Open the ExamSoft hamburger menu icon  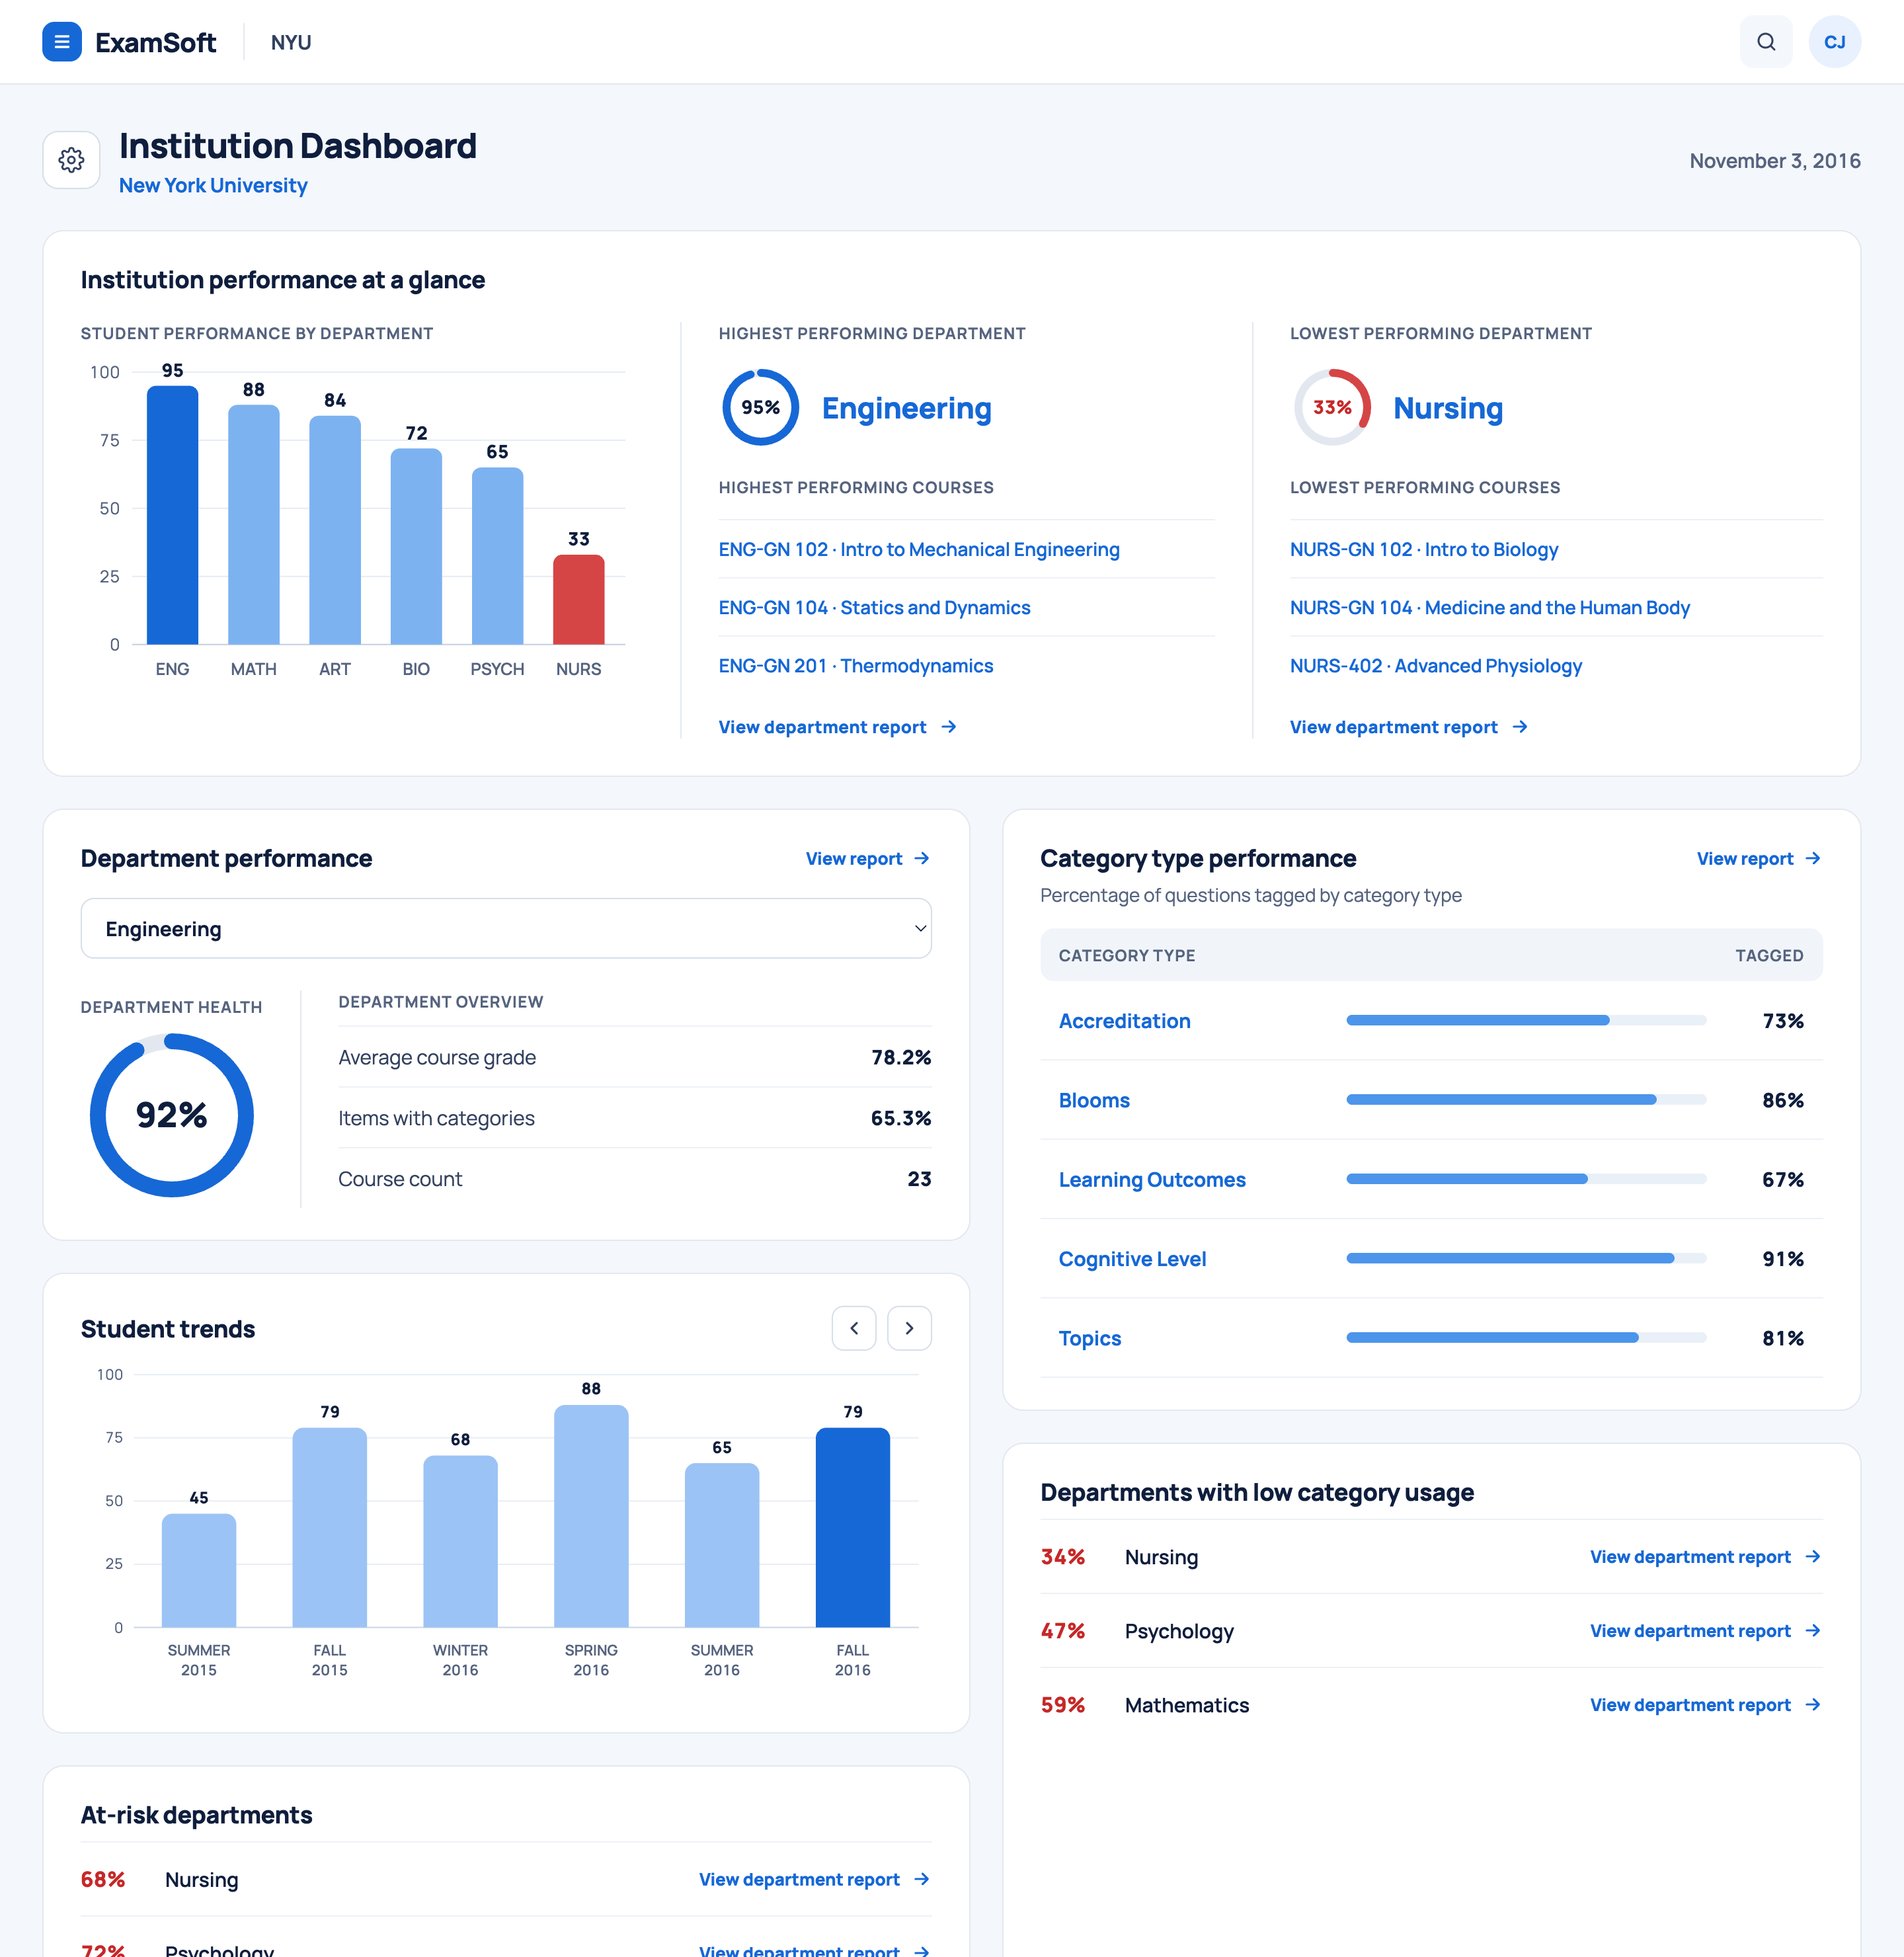62,42
